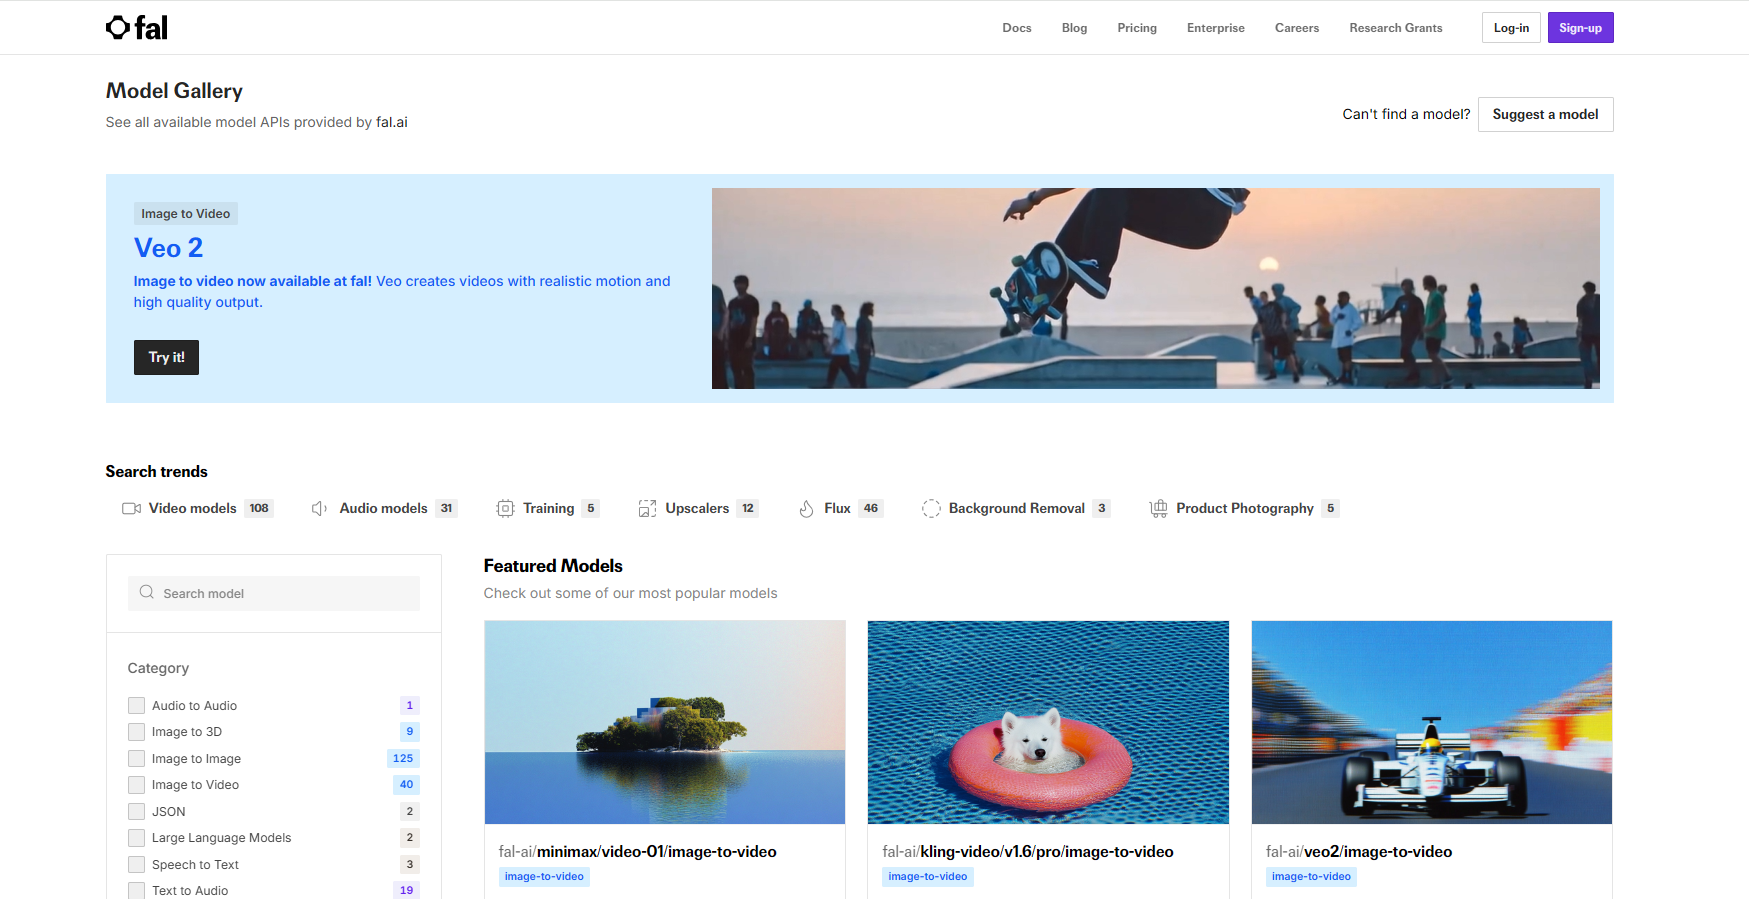Click the Image to Video banner tag
The width and height of the screenshot is (1749, 899).
tap(186, 214)
